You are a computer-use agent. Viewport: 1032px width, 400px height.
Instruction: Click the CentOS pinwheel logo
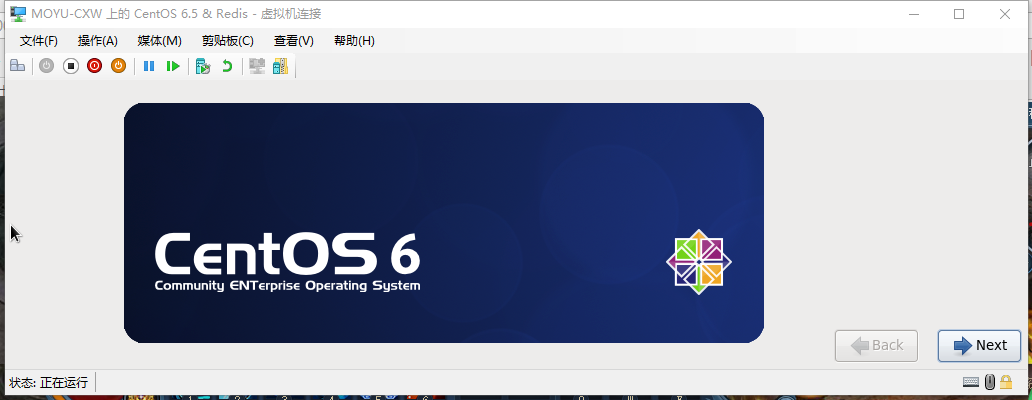[699, 262]
